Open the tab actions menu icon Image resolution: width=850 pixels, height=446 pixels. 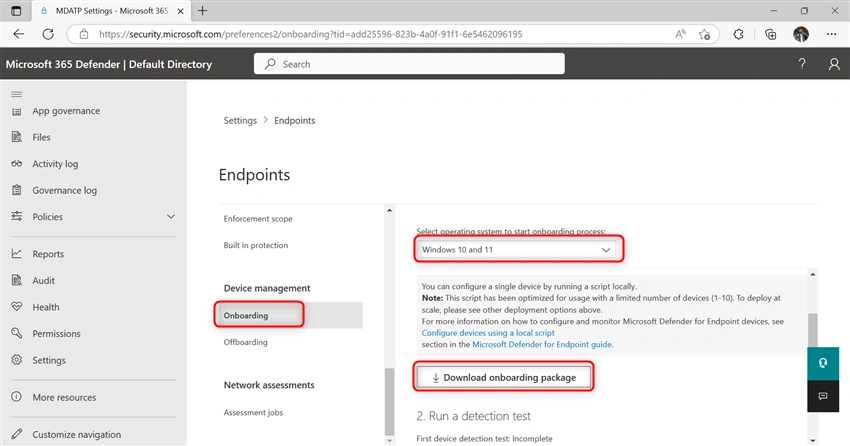click(16, 11)
